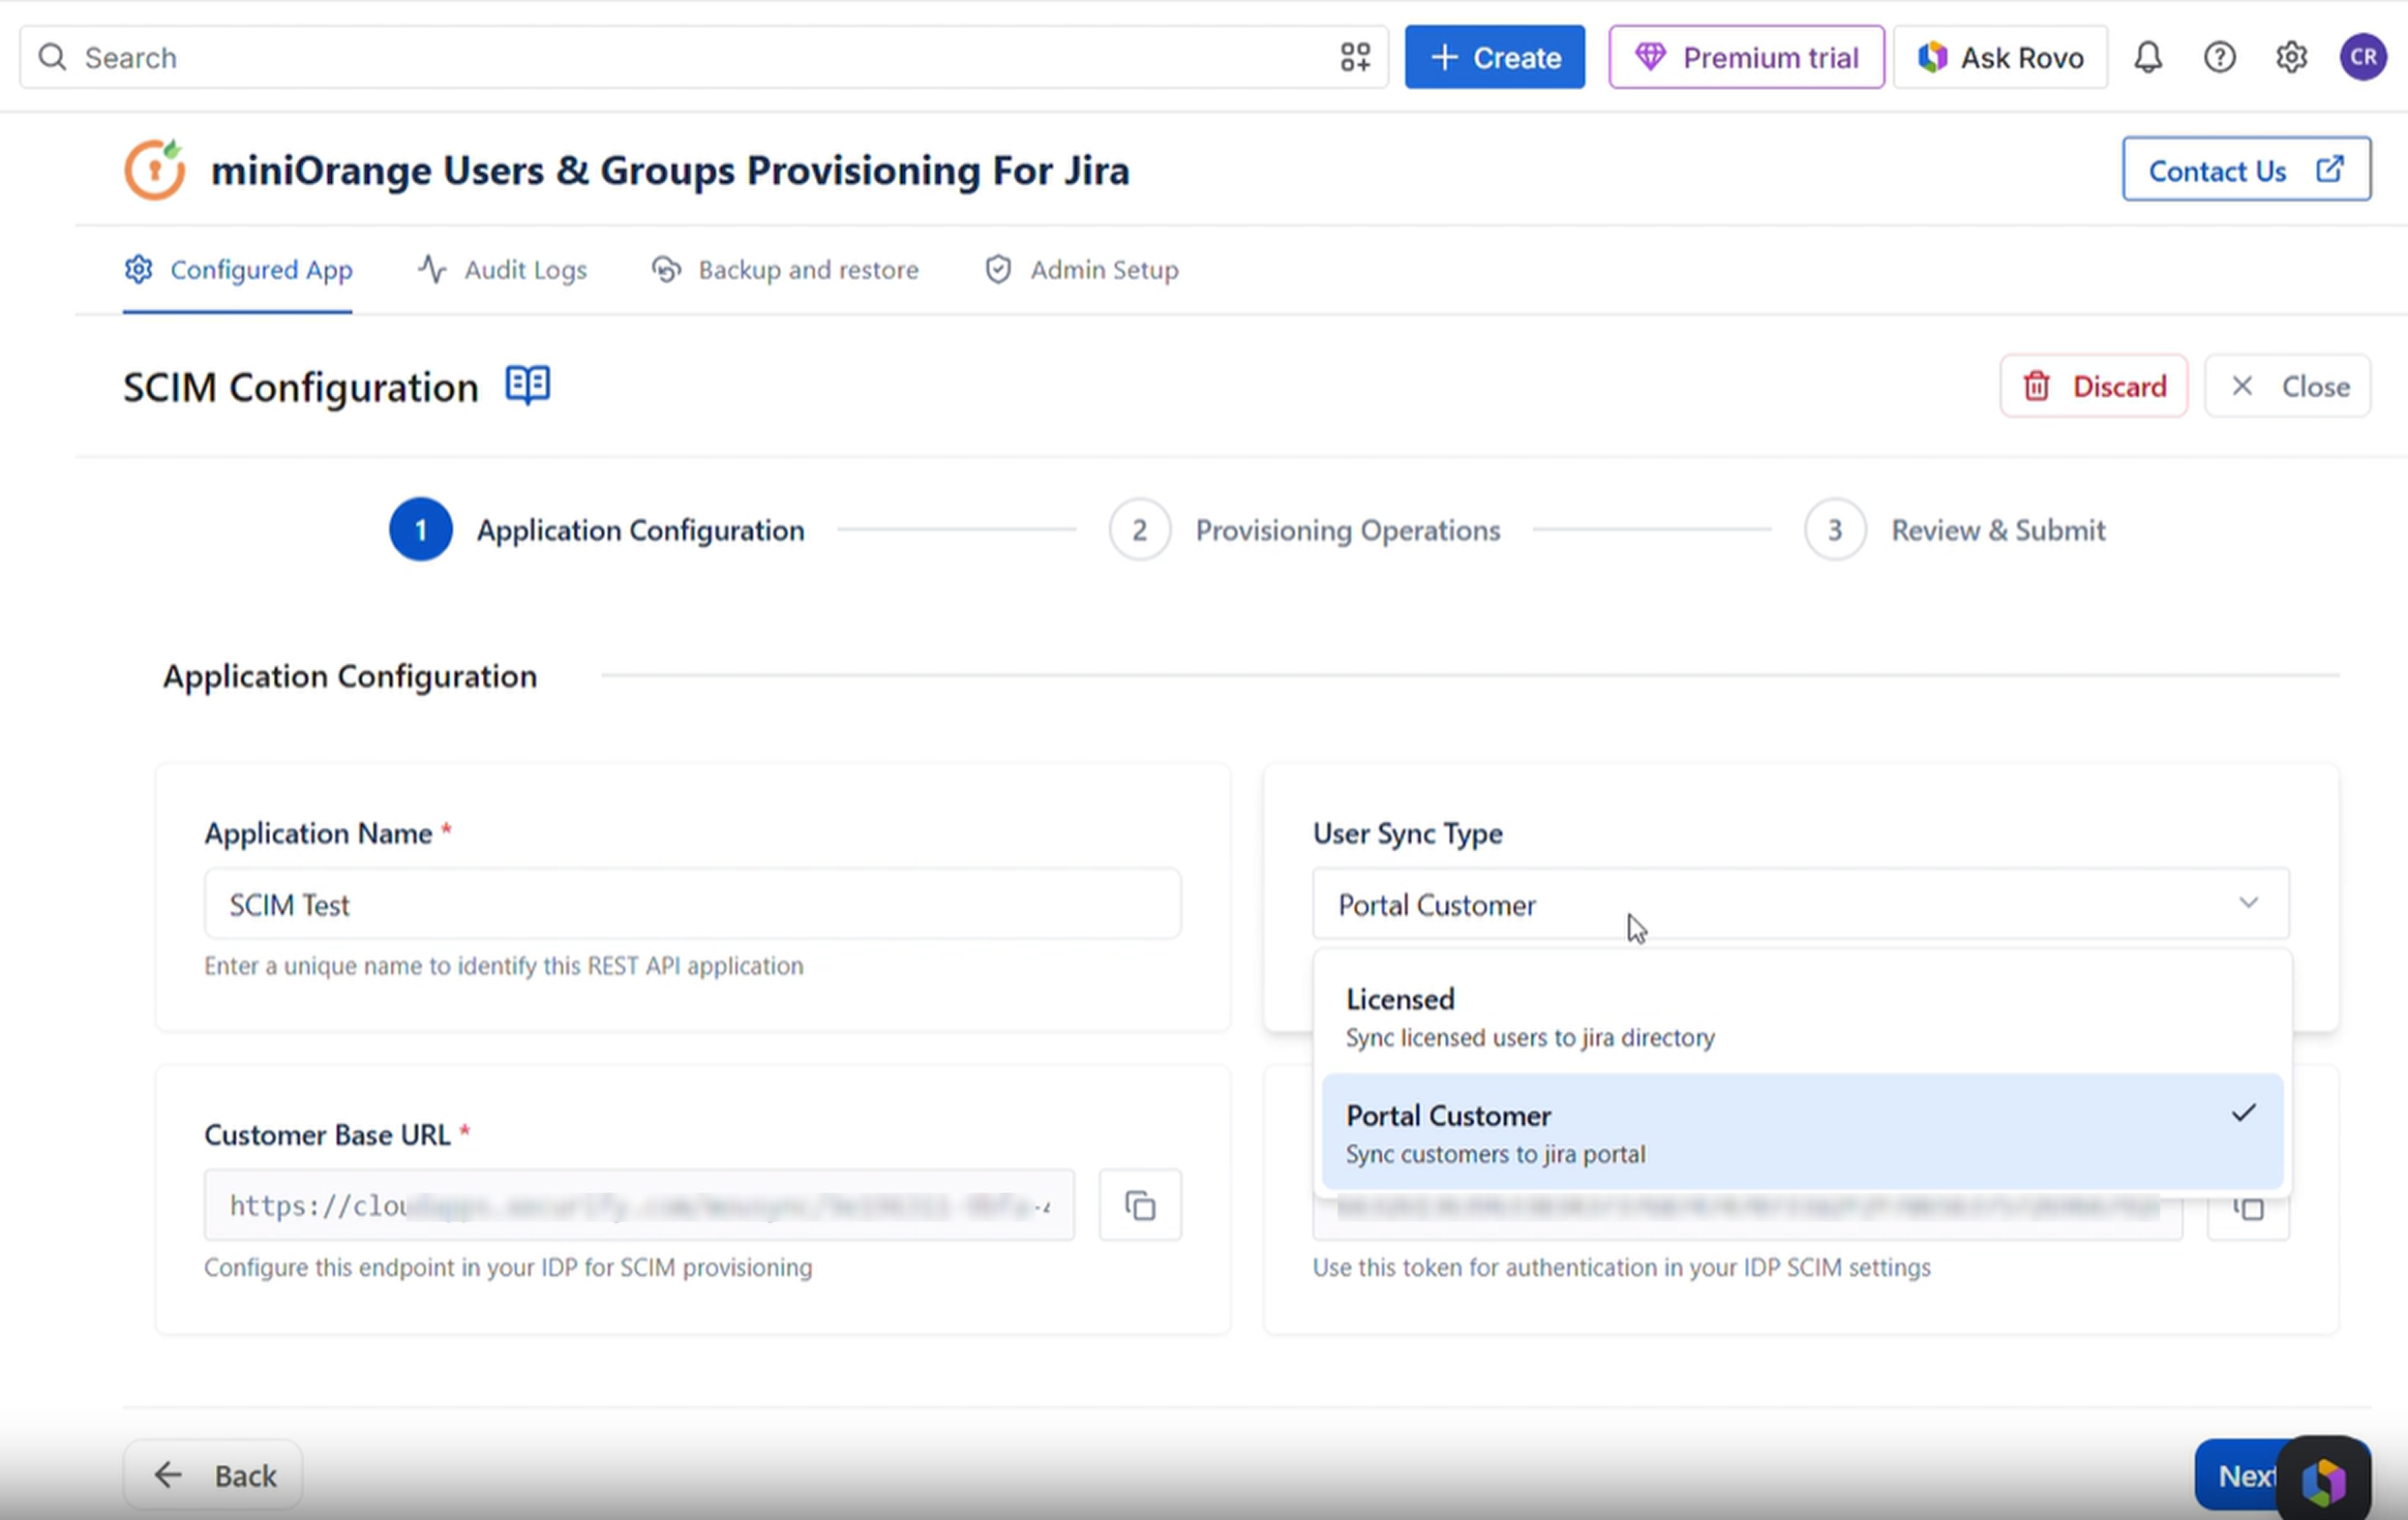Image resolution: width=2408 pixels, height=1520 pixels.
Task: Focus the top Search box
Action: [703, 57]
